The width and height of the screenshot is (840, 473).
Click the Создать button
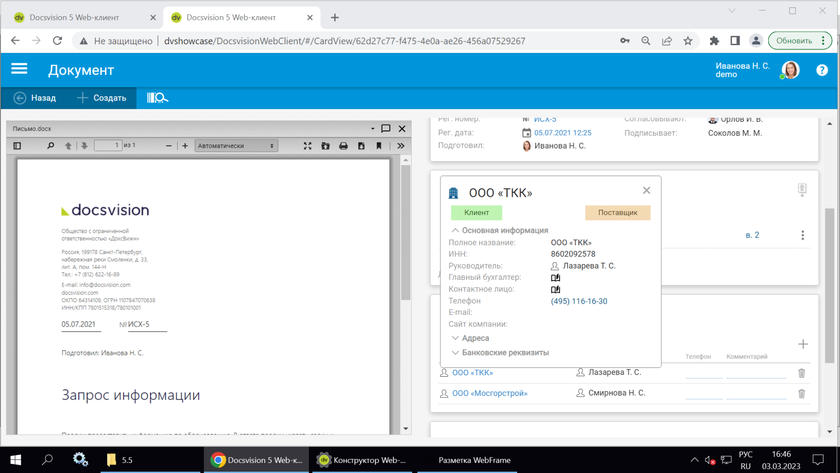click(x=101, y=98)
